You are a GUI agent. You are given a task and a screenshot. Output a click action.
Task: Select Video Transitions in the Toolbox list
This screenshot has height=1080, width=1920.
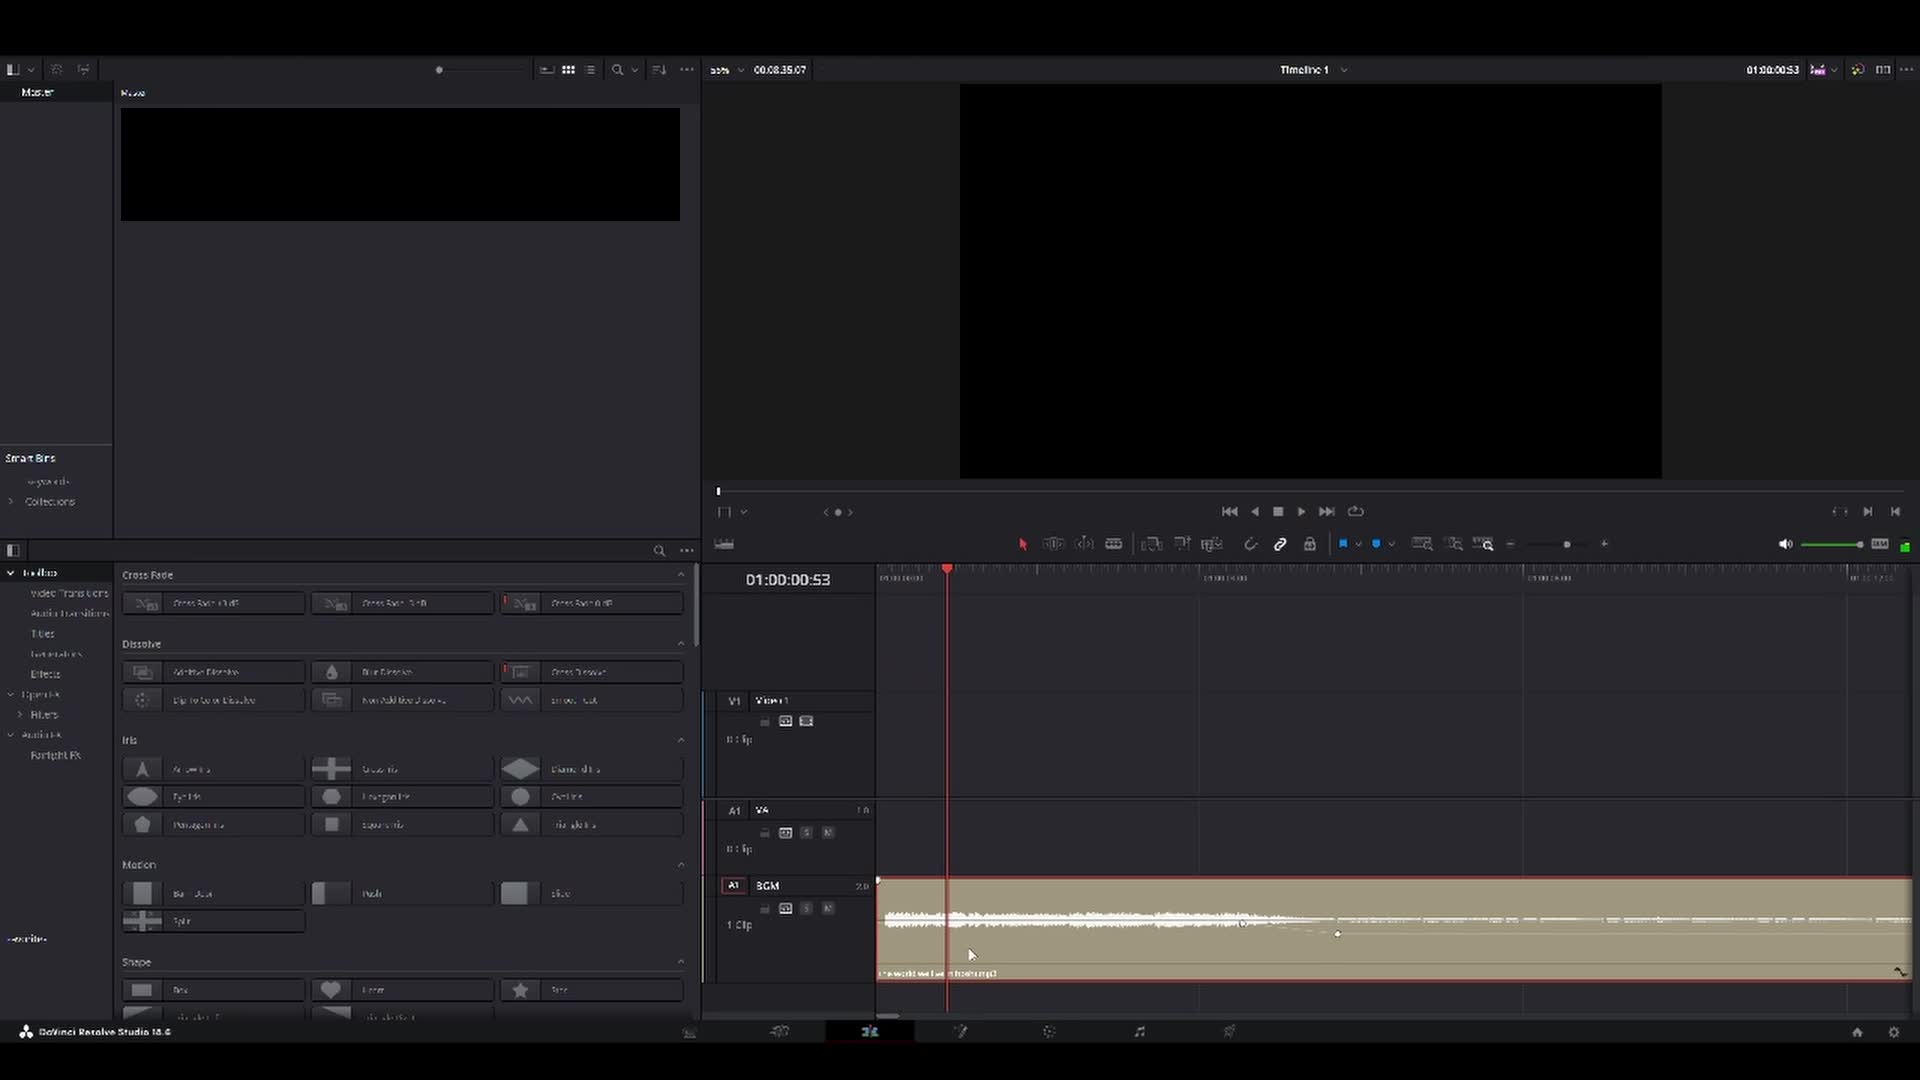click(x=68, y=592)
